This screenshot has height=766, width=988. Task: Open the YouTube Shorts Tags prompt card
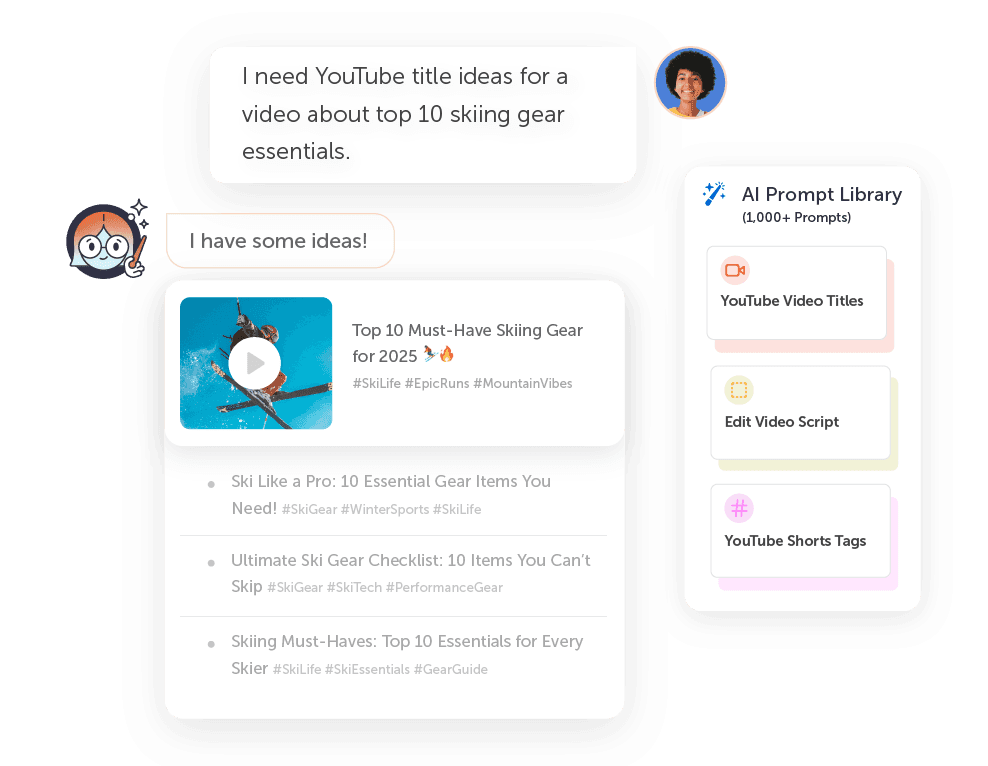pyautogui.click(x=800, y=530)
